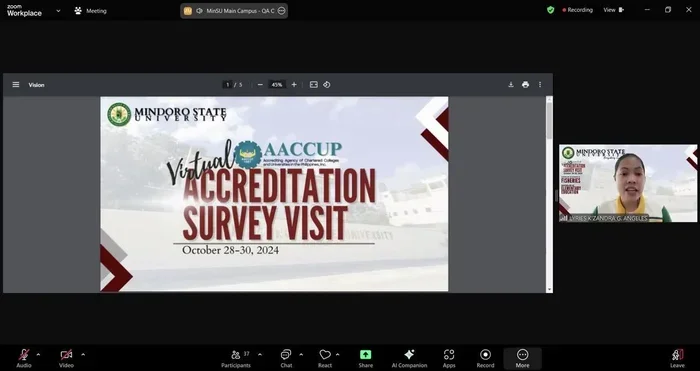Open the View layout menu

pos(614,10)
